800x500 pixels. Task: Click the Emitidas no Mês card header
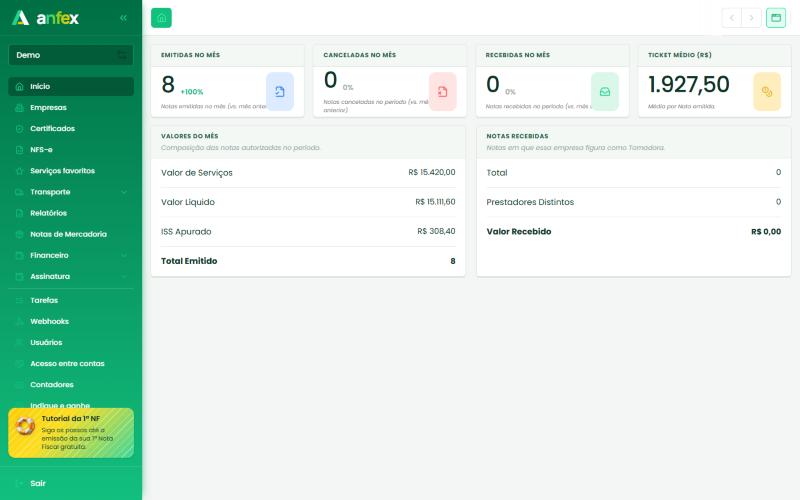(228, 55)
